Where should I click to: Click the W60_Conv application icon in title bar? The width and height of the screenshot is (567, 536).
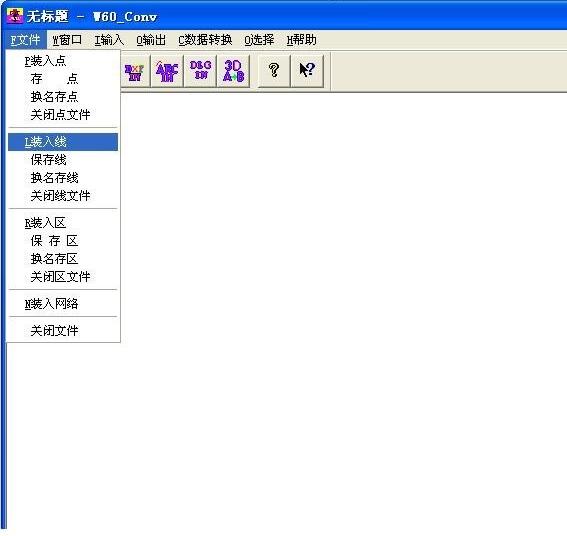pos(15,16)
